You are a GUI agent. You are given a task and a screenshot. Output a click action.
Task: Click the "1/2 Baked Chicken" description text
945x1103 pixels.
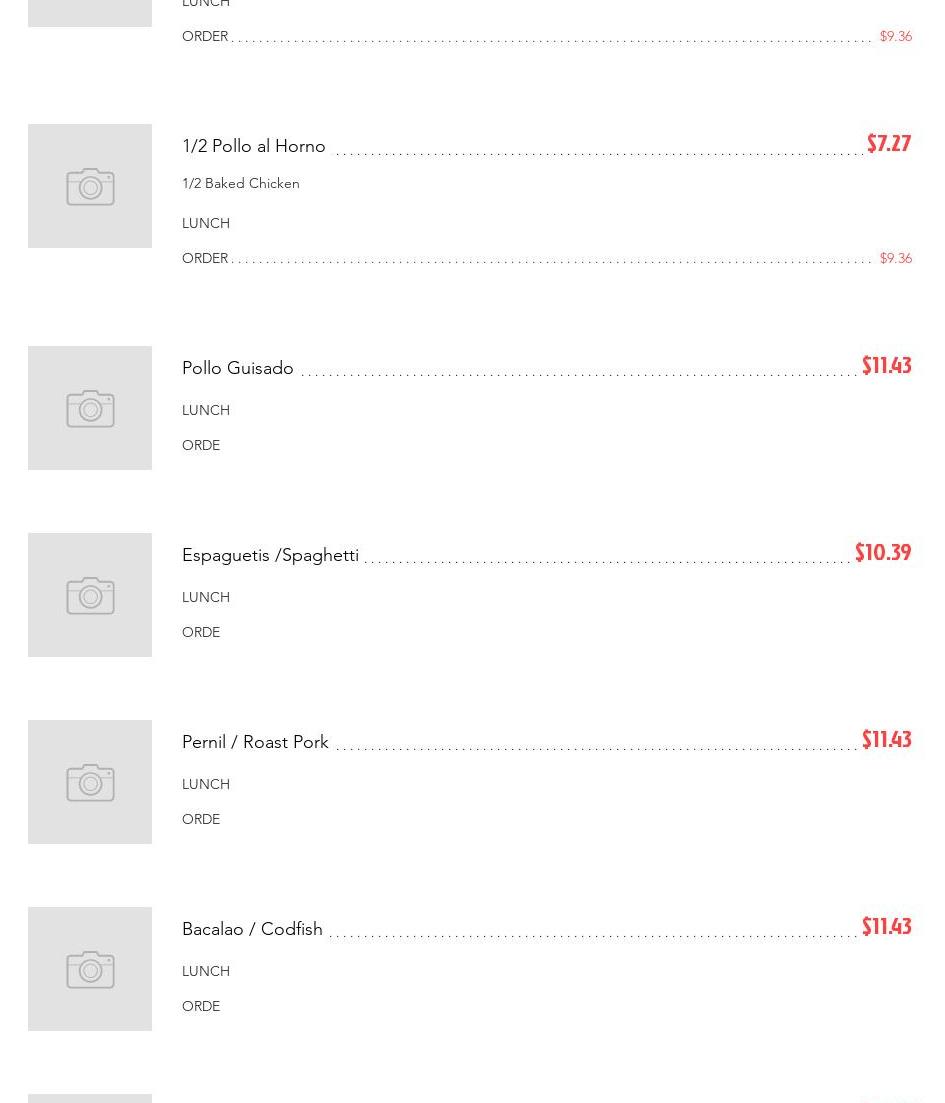click(241, 184)
